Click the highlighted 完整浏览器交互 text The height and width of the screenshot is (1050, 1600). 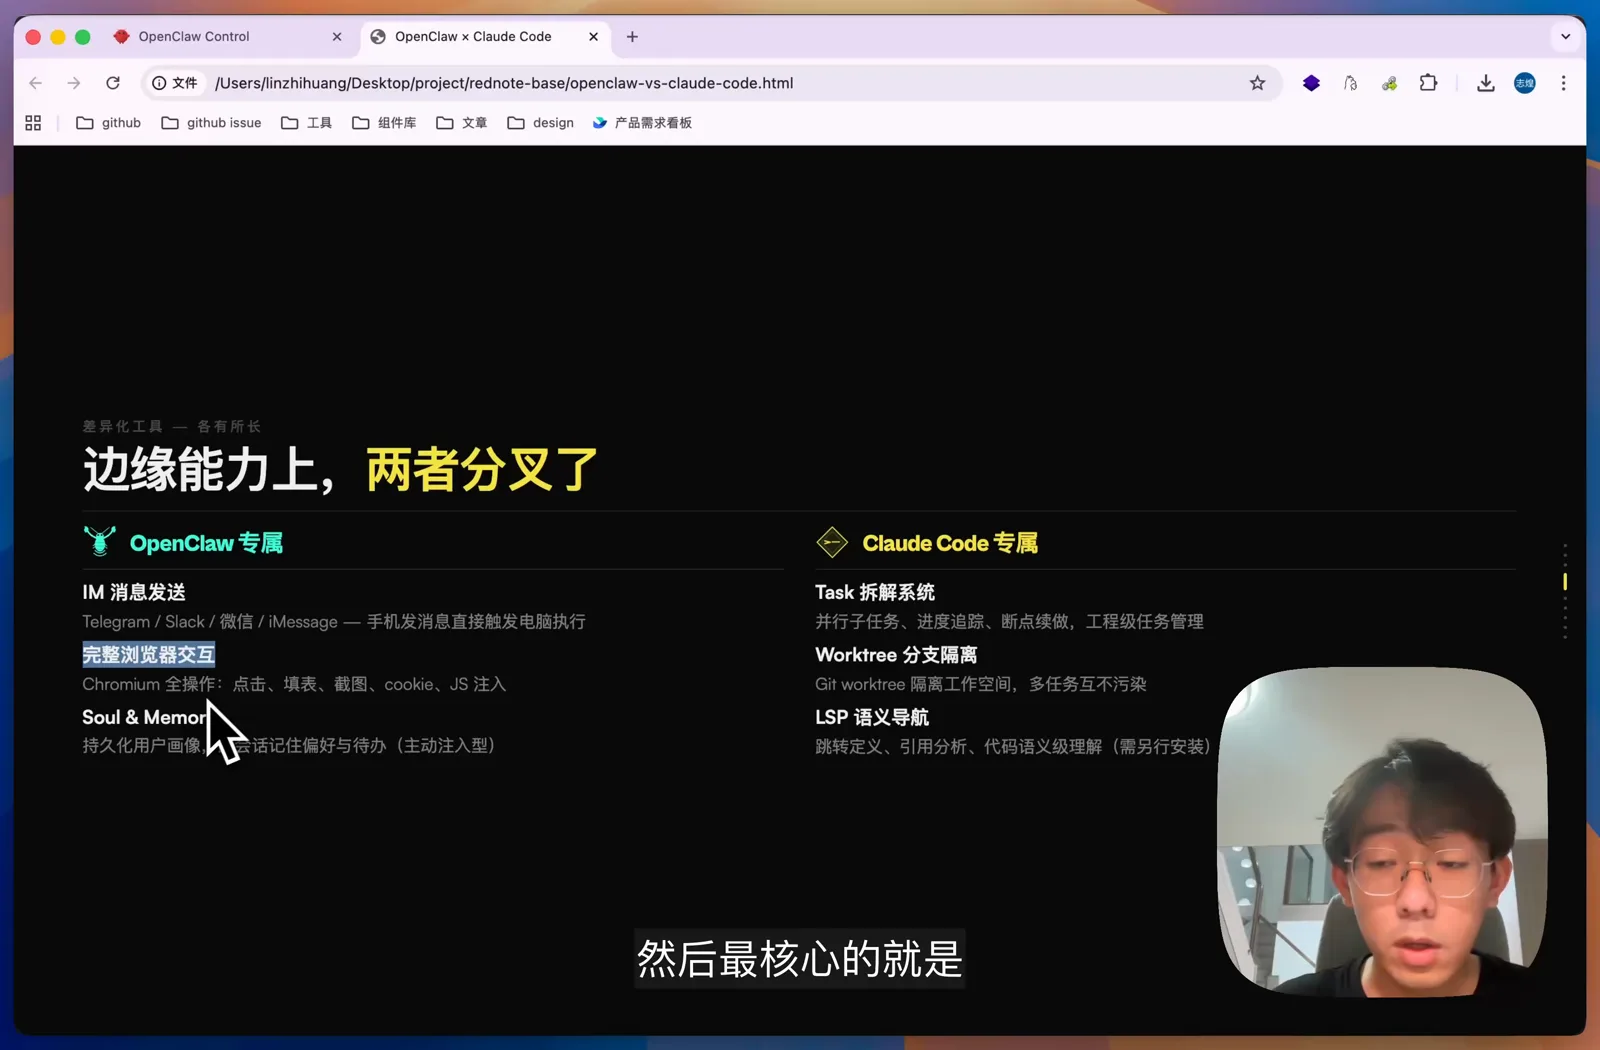point(148,655)
